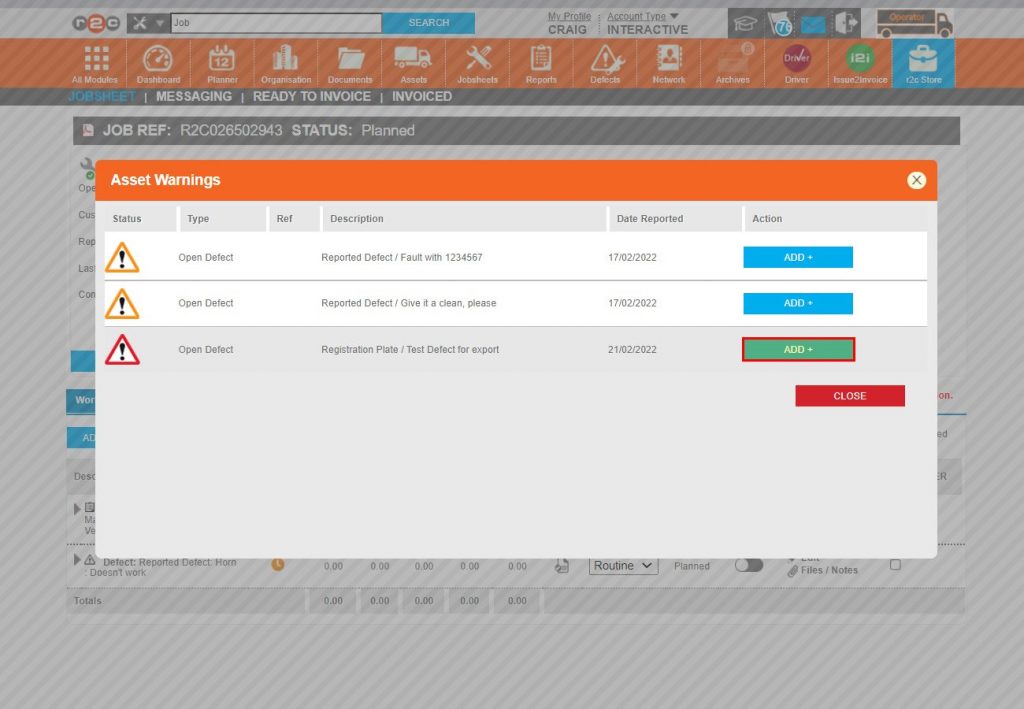Click the Job search input field

pos(276,23)
